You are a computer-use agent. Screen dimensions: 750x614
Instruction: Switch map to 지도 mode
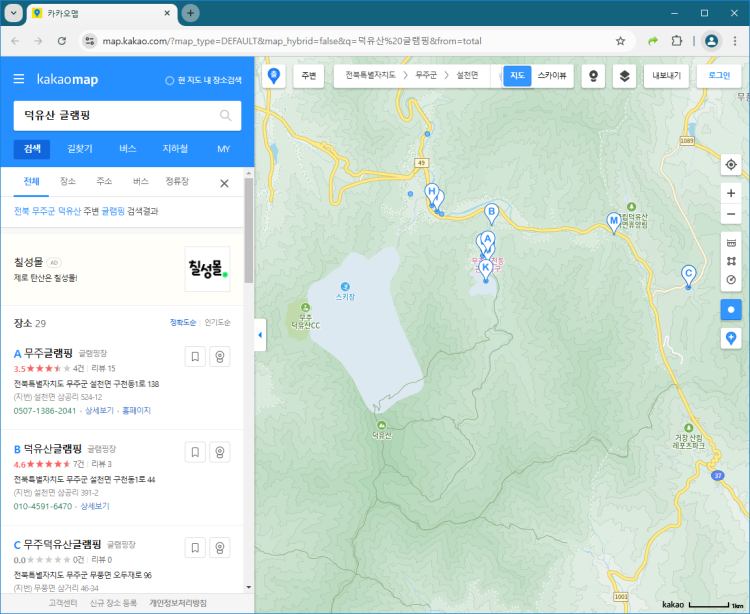(517, 76)
